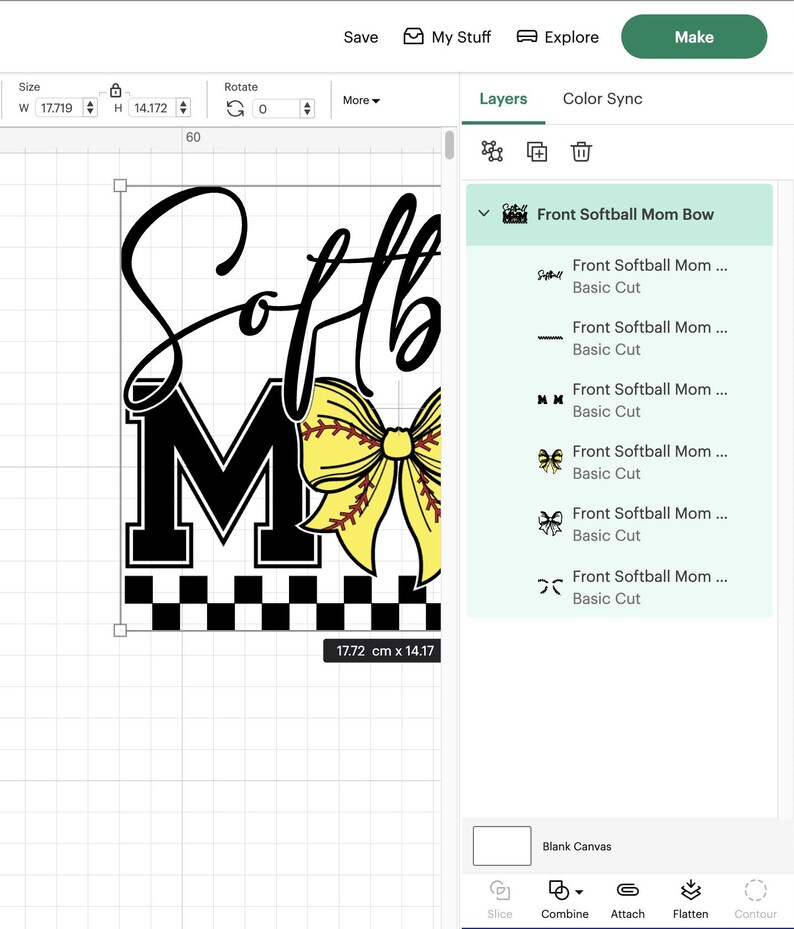Click the height stepper arrows
The height and width of the screenshot is (929, 794).
(183, 108)
